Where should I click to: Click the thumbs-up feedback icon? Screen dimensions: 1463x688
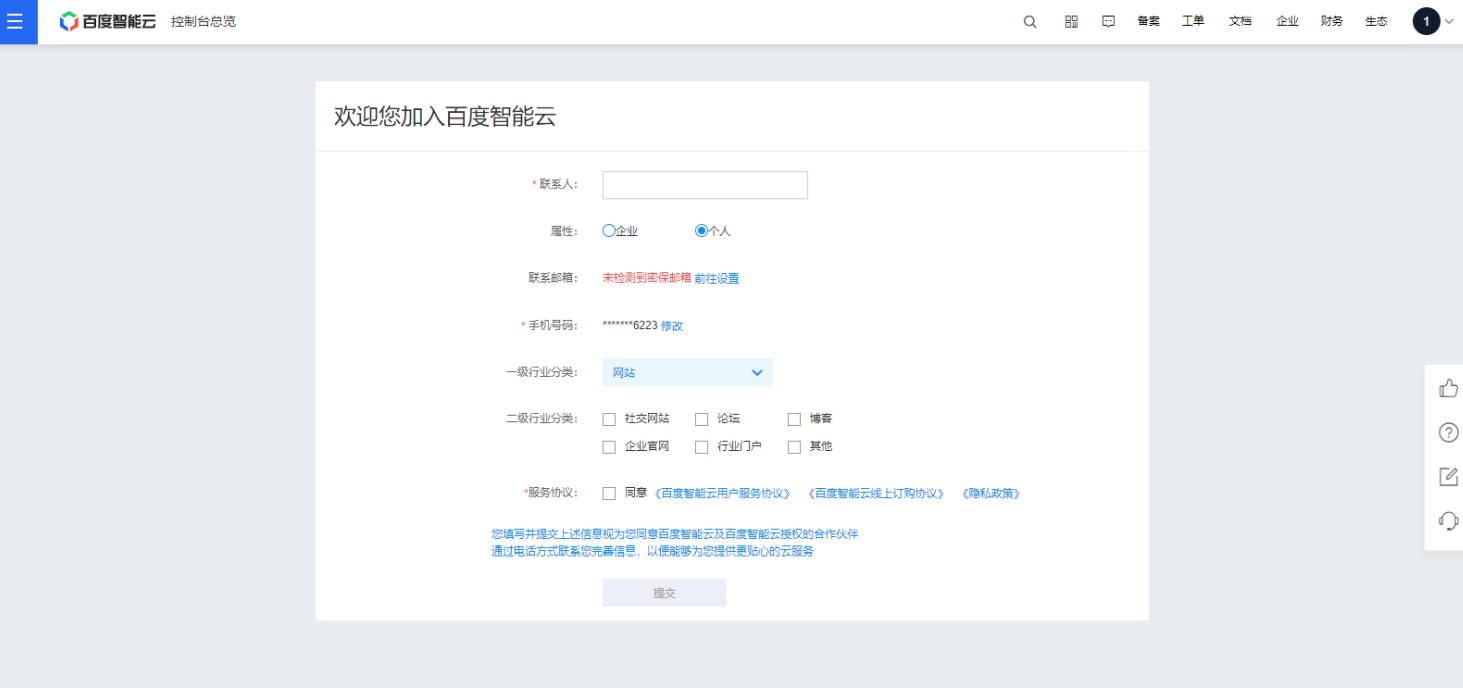pos(1448,388)
